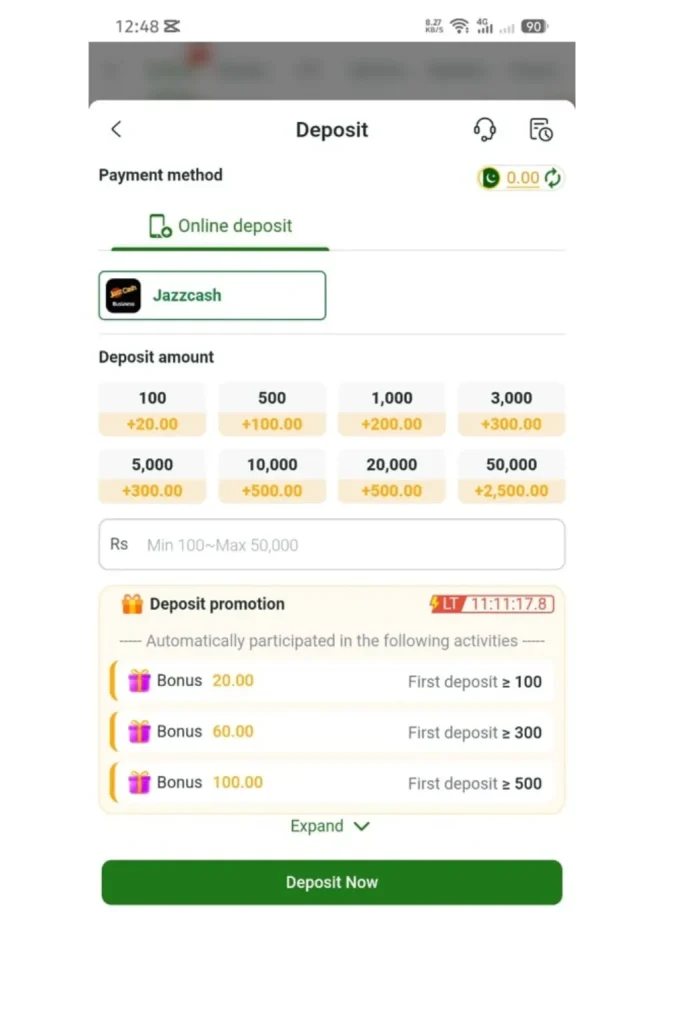This screenshot has width=683, height=1024.
Task: Open transaction history record icon
Action: 541,129
